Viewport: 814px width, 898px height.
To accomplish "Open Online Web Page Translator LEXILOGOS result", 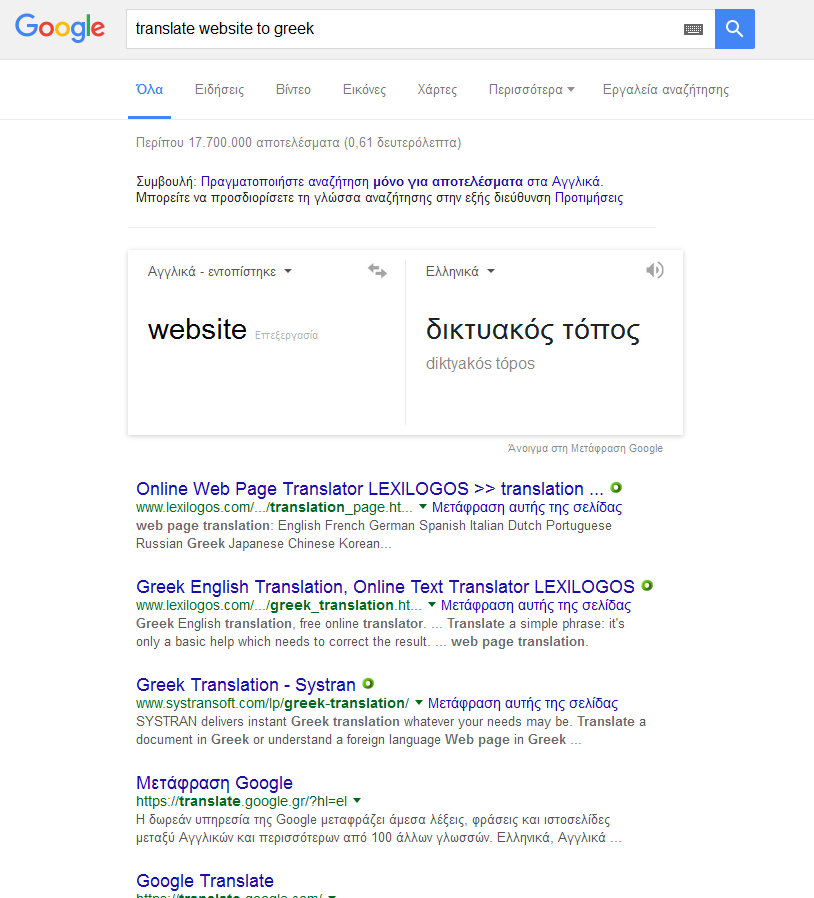I will [370, 489].
